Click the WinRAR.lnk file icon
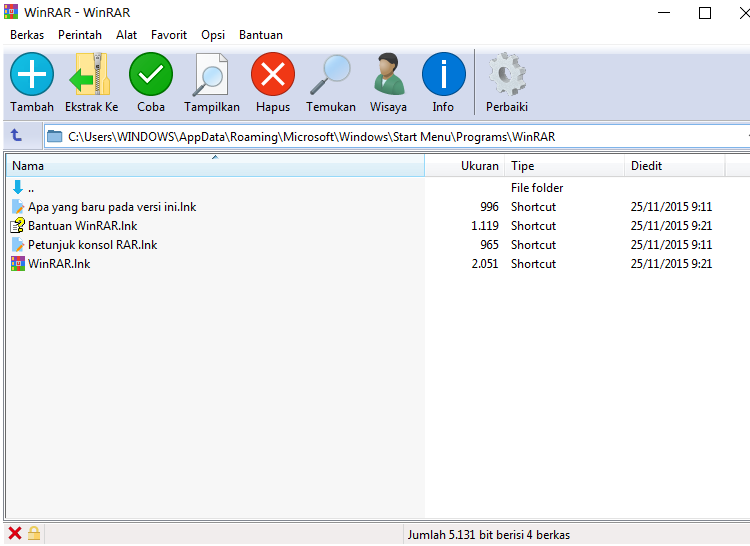 click(18, 263)
